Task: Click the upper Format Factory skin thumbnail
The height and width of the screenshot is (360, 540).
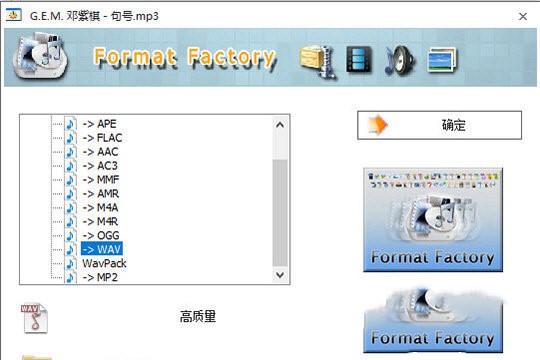Action: click(433, 220)
